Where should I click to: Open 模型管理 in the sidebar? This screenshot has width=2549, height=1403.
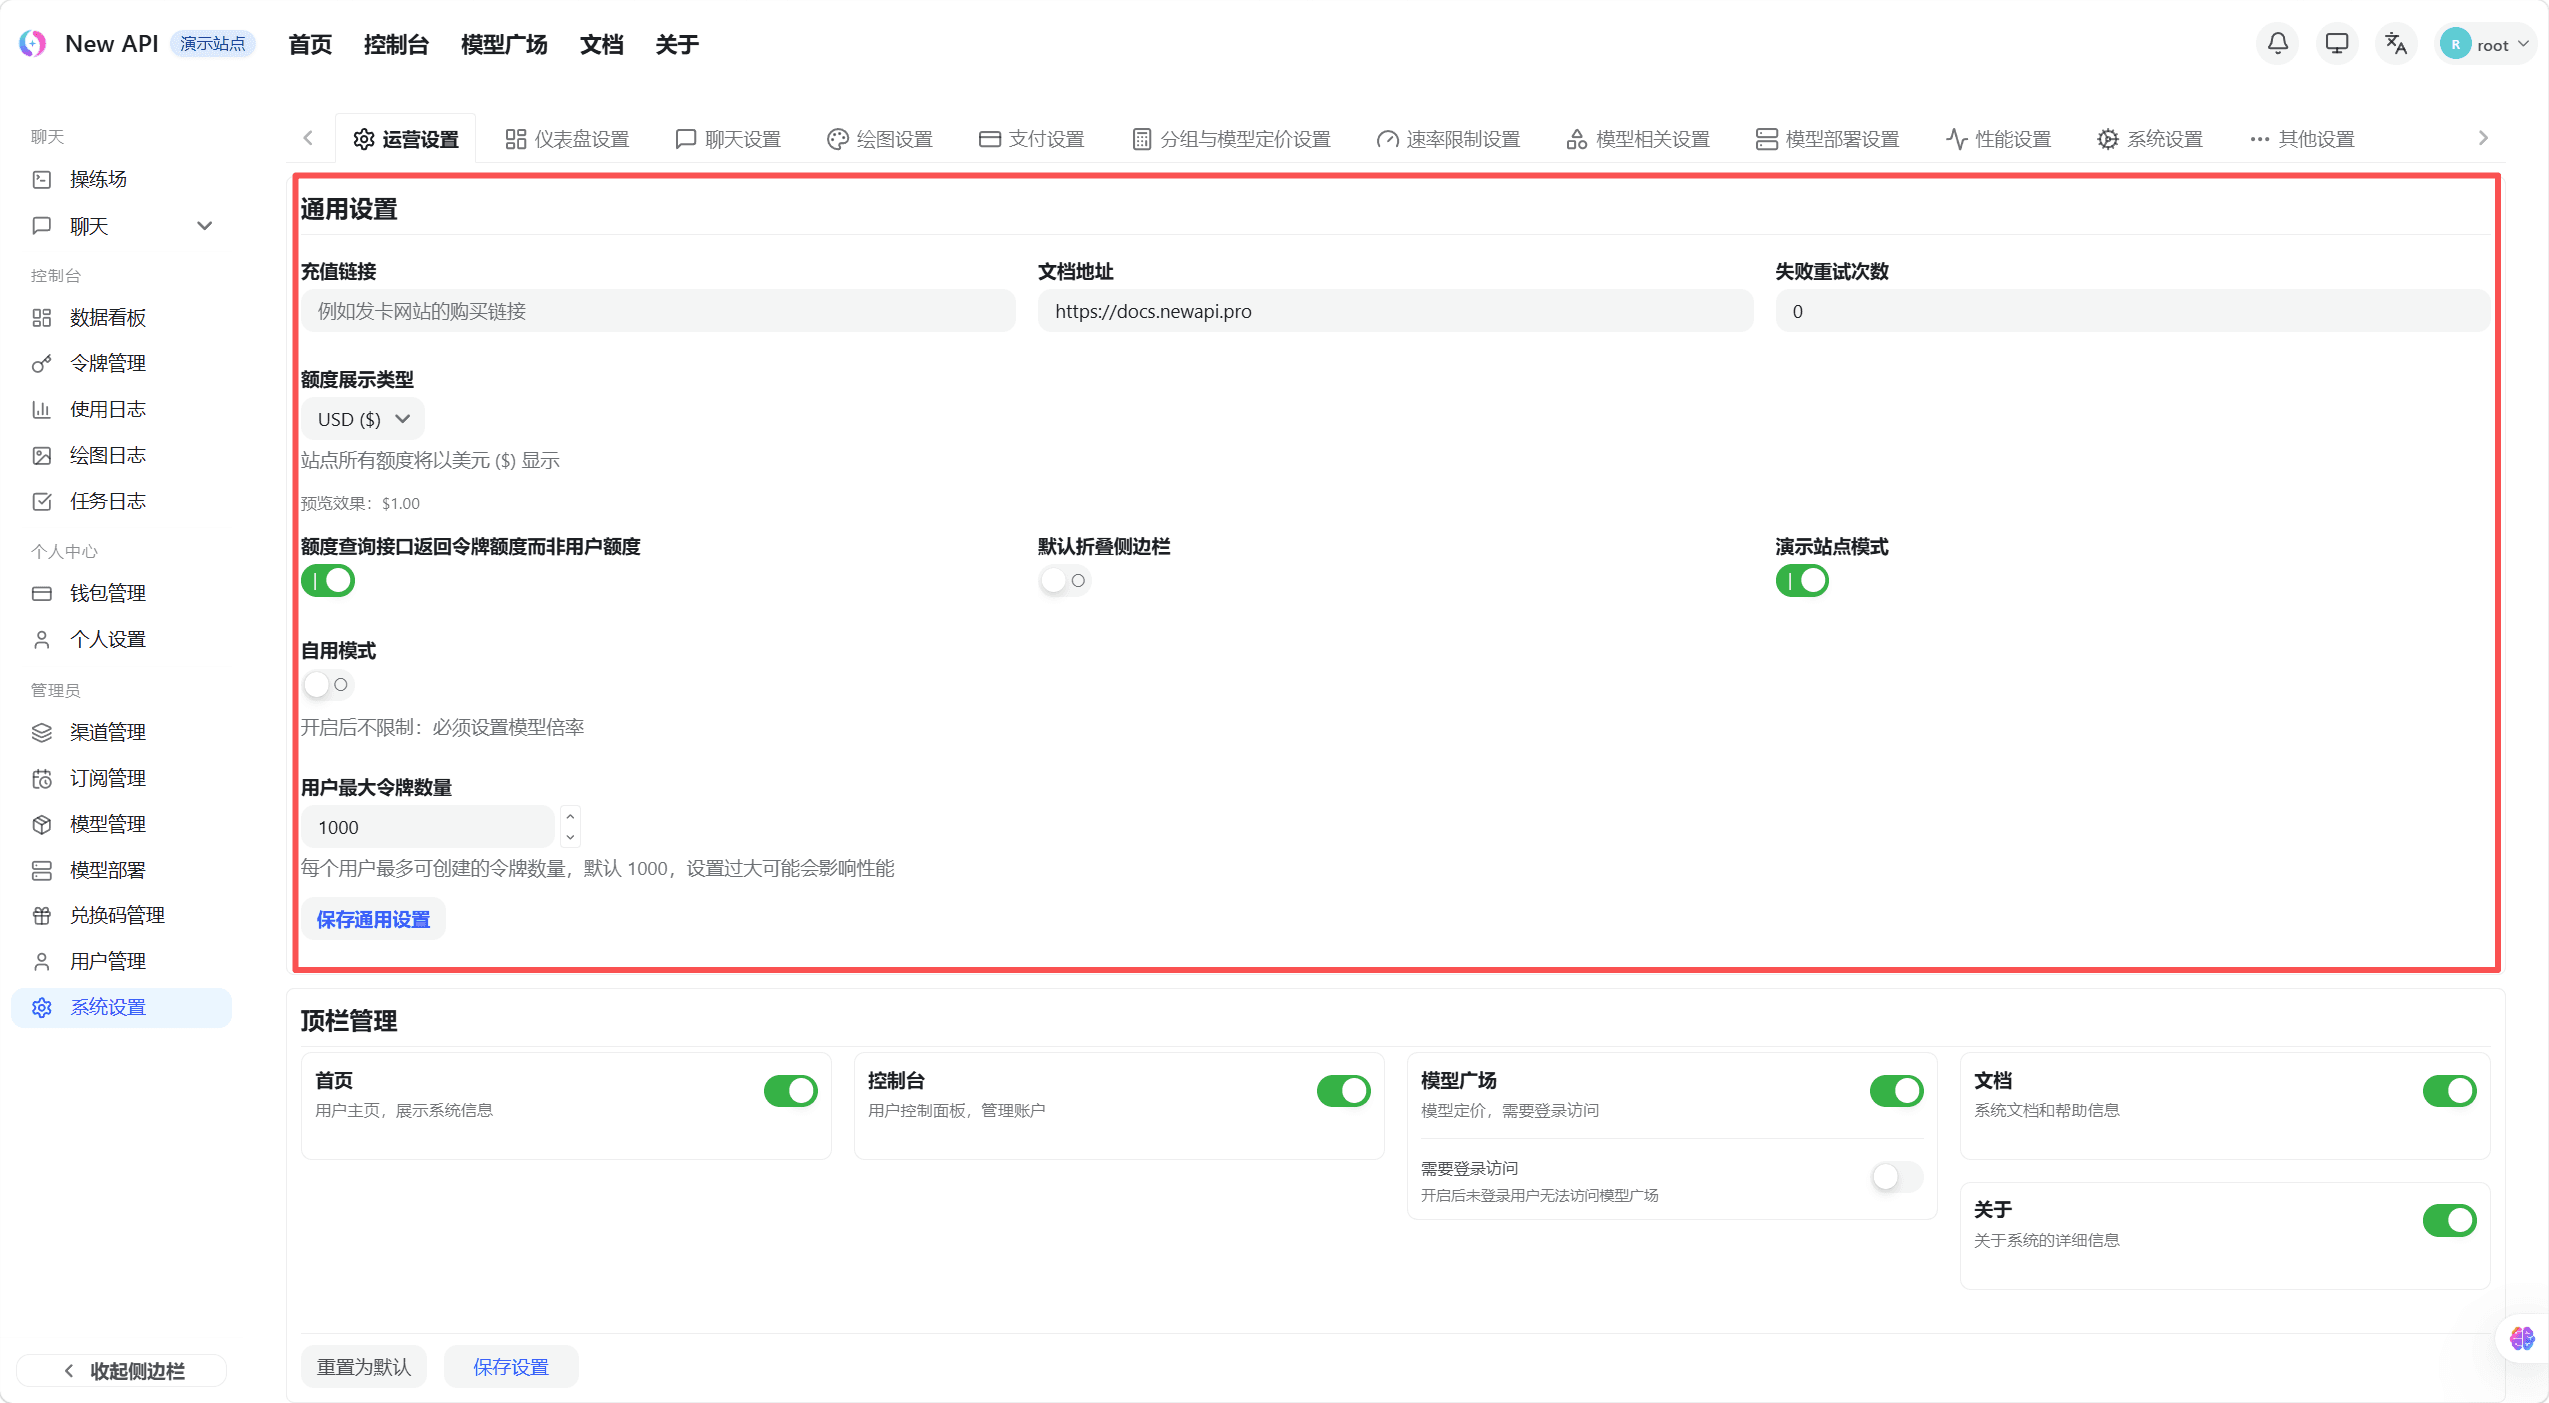(106, 823)
